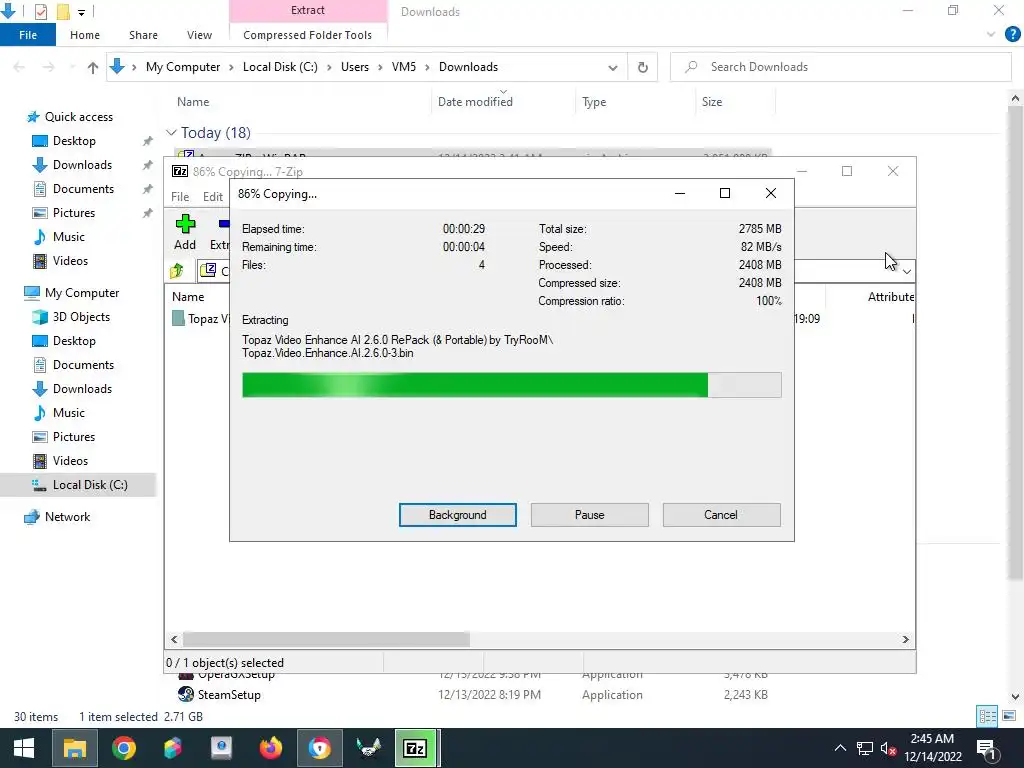
Task: Send the extraction to Background
Action: coord(457,515)
